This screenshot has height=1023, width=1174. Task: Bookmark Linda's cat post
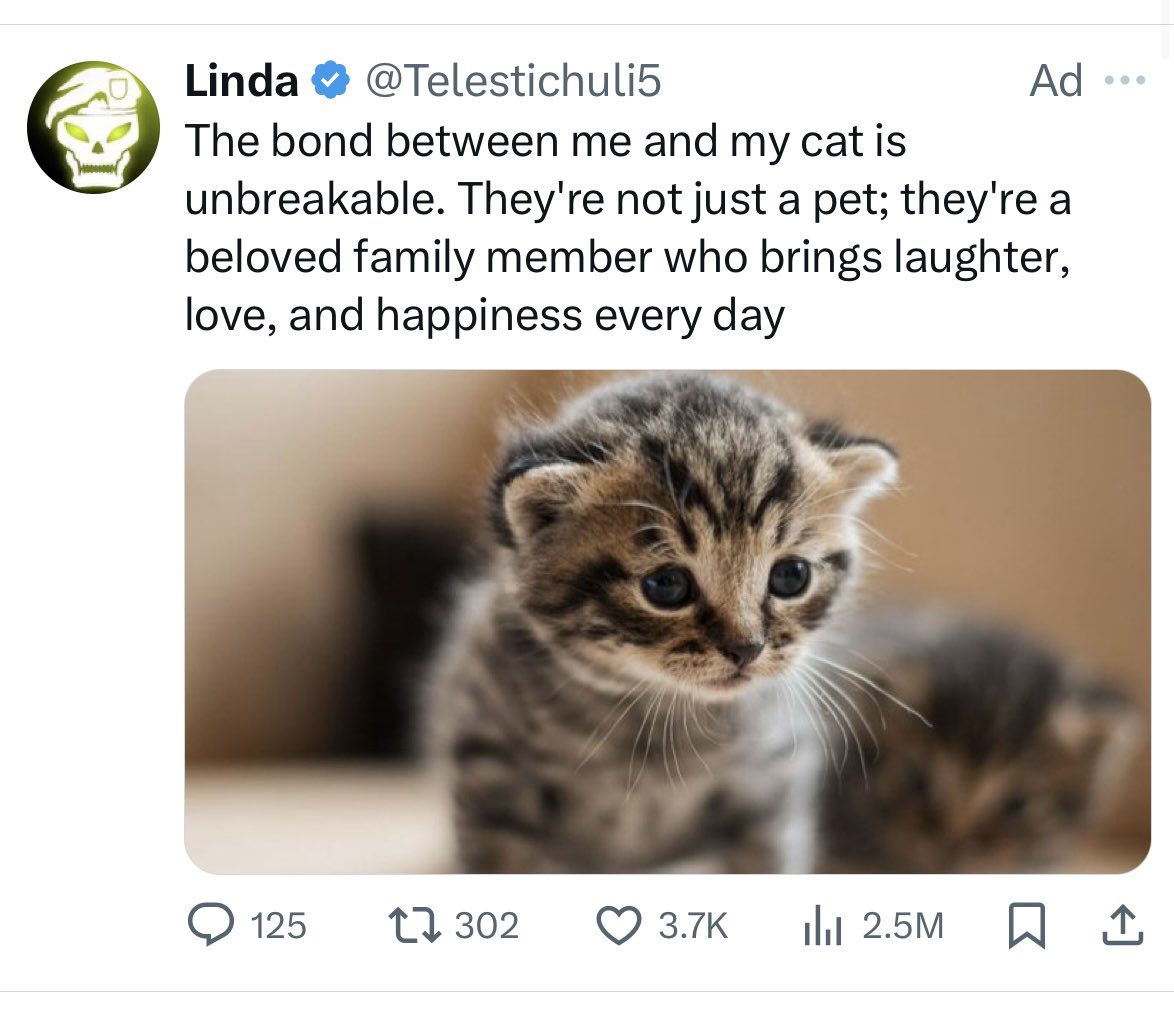coord(1025,926)
